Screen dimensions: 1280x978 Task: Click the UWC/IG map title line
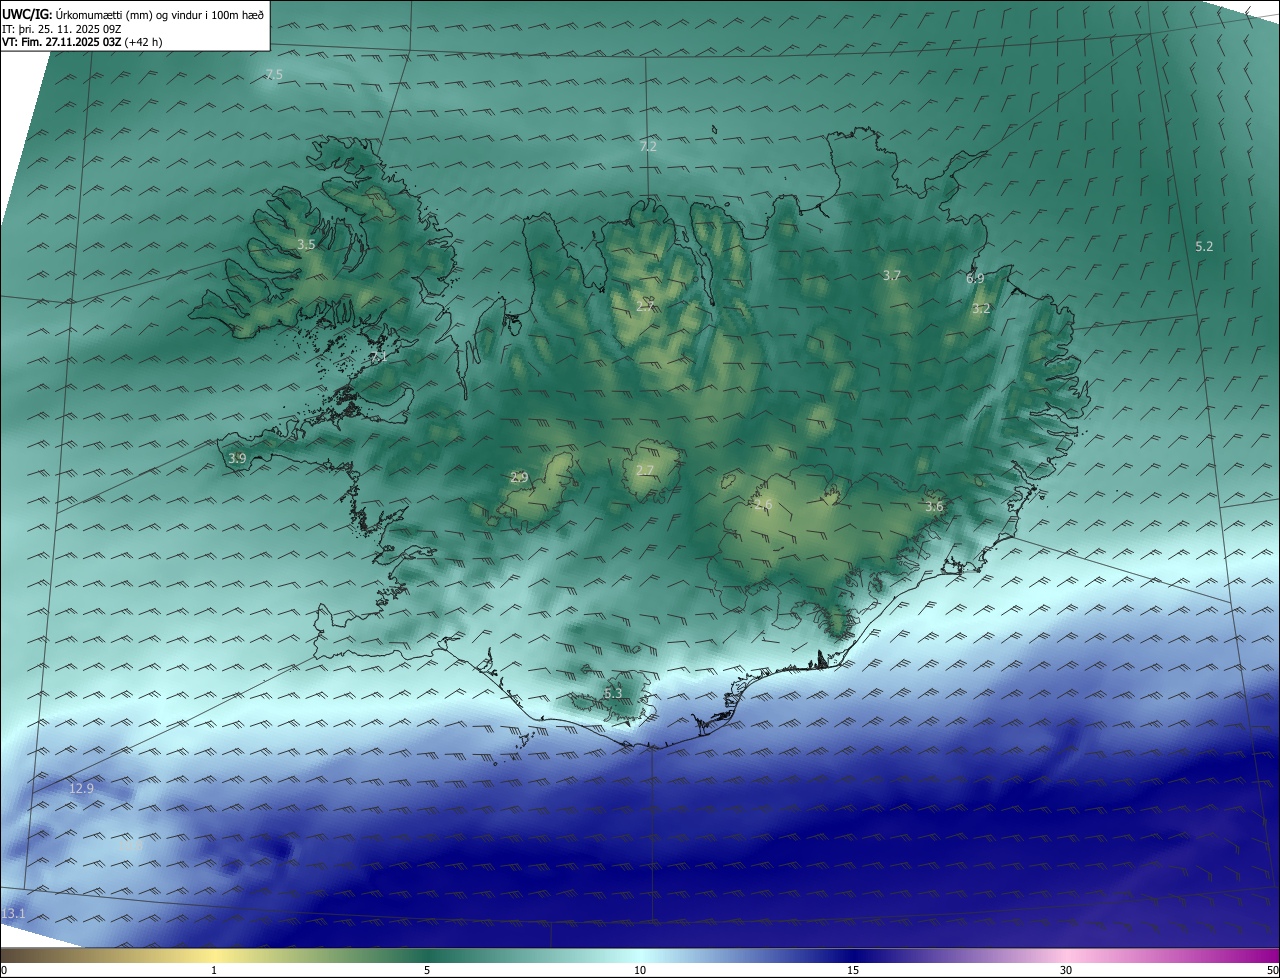(x=133, y=14)
